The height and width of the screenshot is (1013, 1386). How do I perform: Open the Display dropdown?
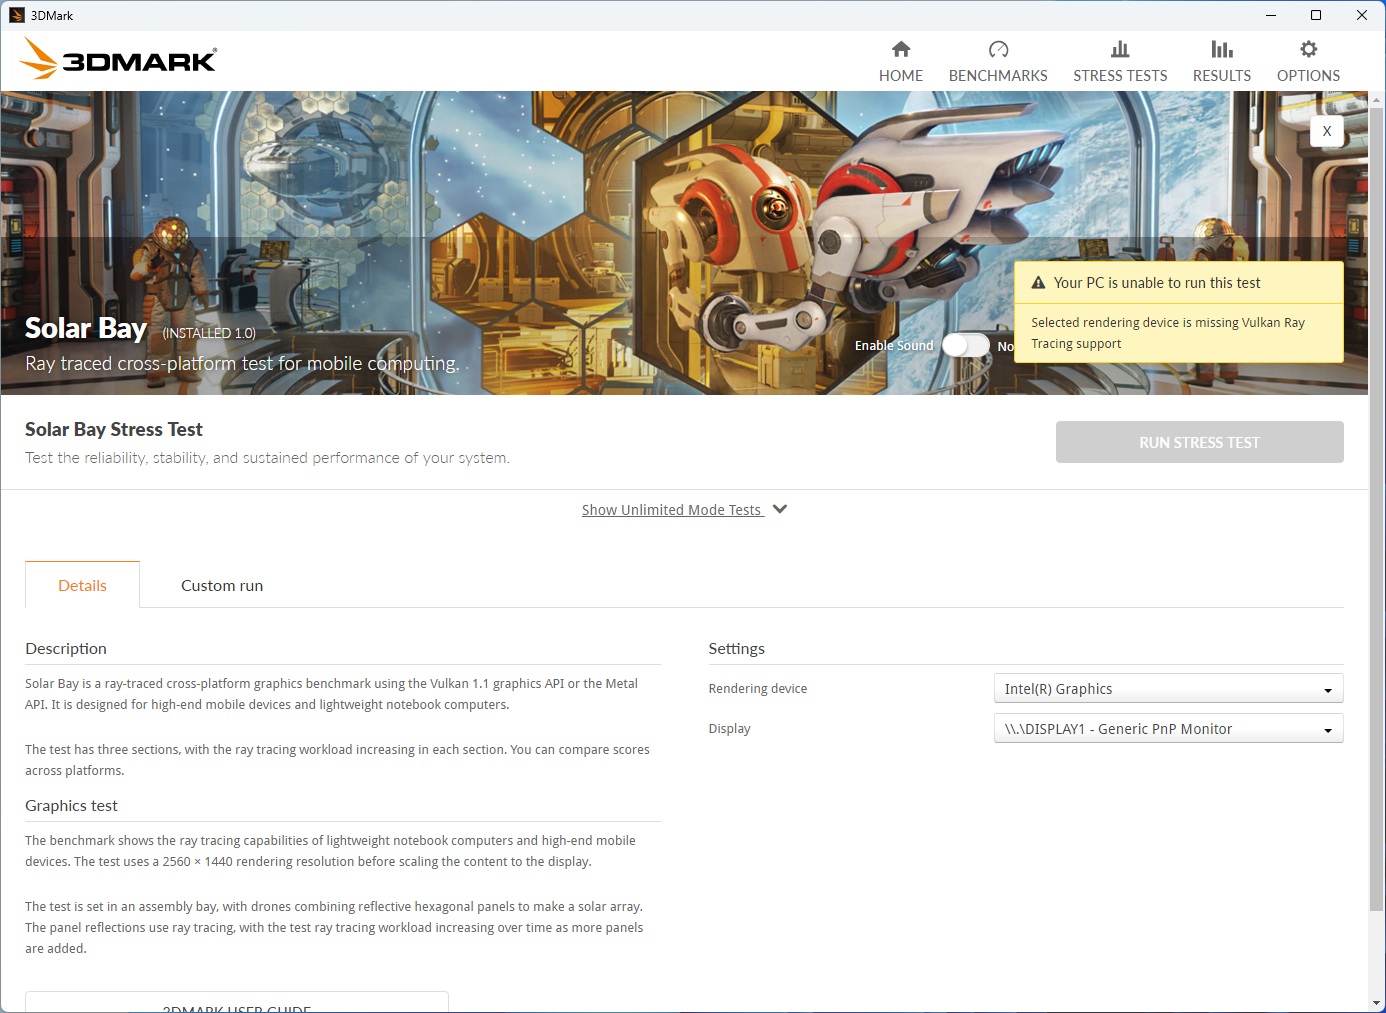click(x=1168, y=729)
